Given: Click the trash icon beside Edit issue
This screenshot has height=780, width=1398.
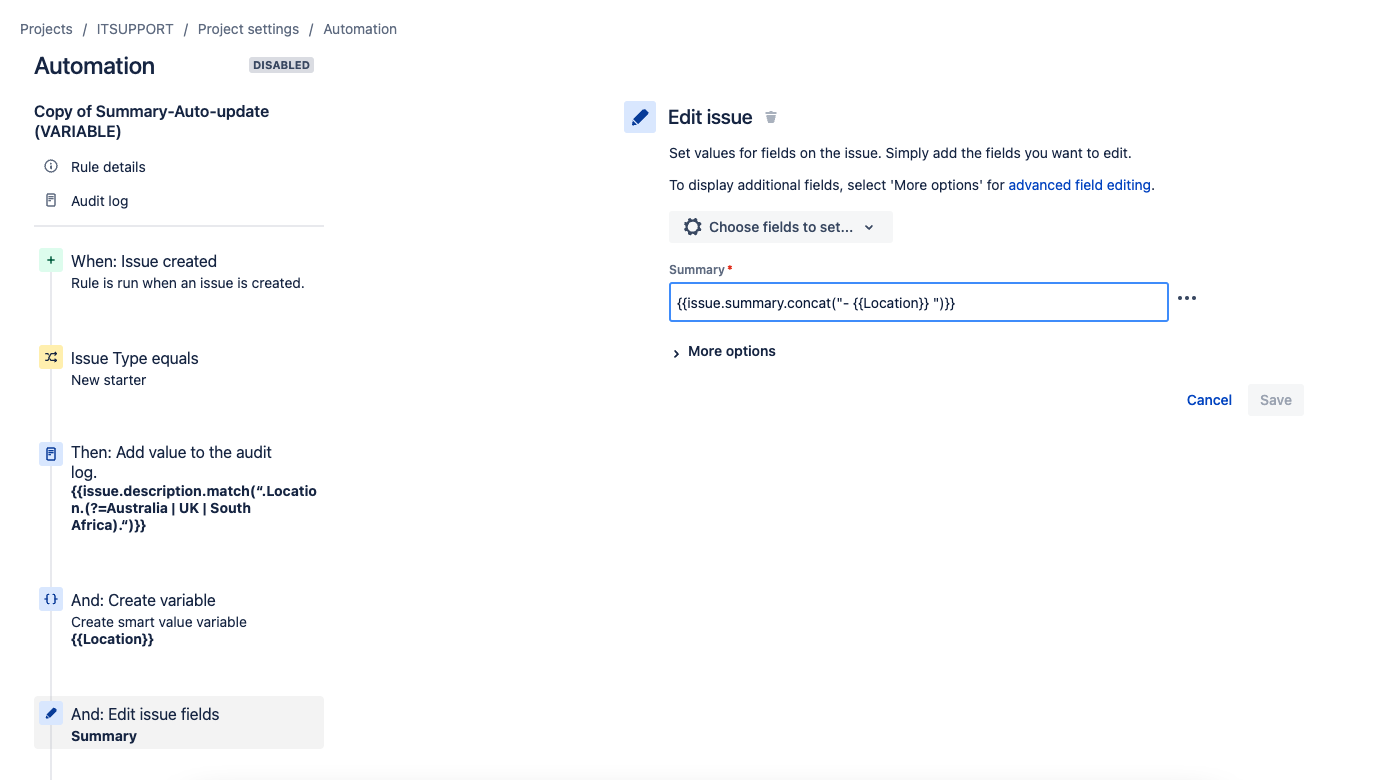Looking at the screenshot, I should click(x=771, y=117).
